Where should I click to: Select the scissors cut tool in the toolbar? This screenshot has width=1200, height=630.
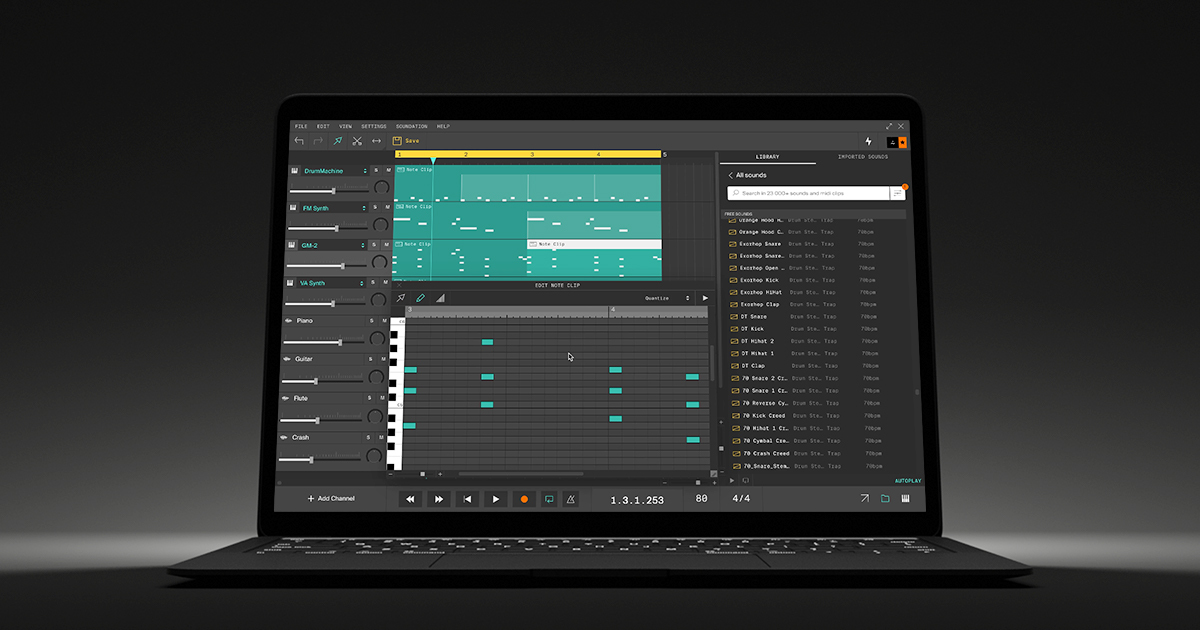point(357,141)
